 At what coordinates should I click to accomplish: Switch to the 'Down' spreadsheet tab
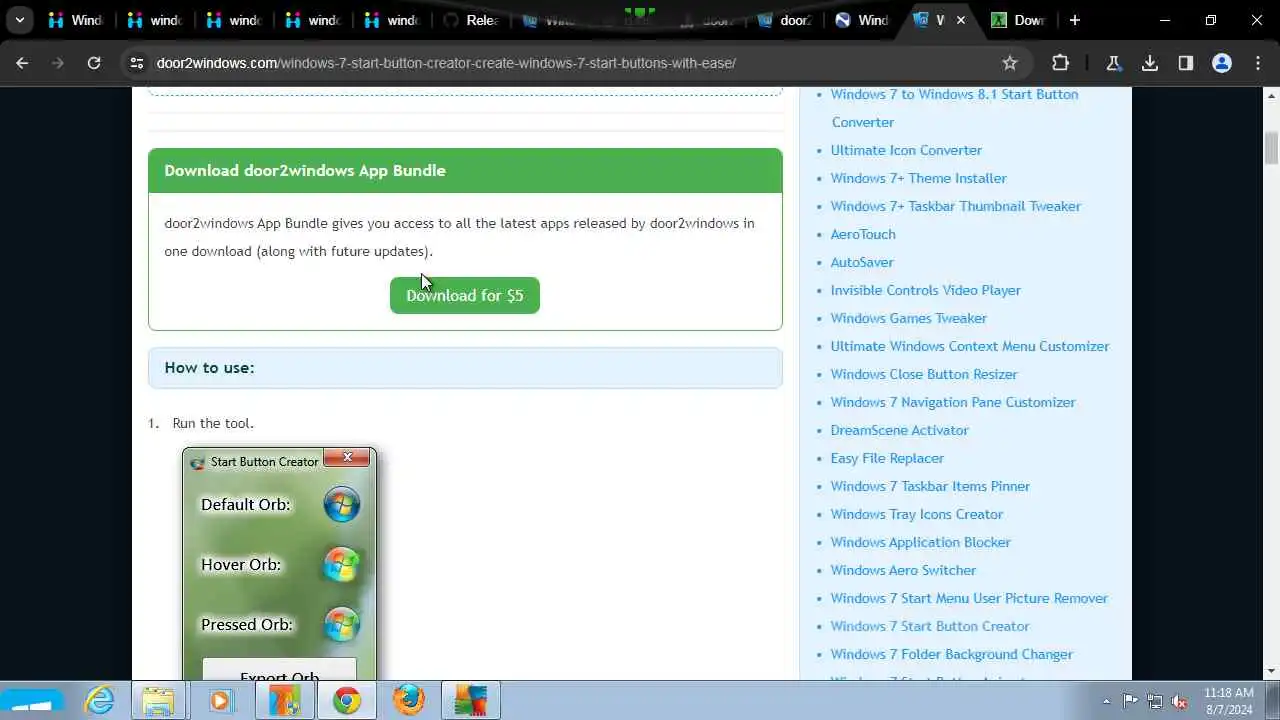(1018, 20)
